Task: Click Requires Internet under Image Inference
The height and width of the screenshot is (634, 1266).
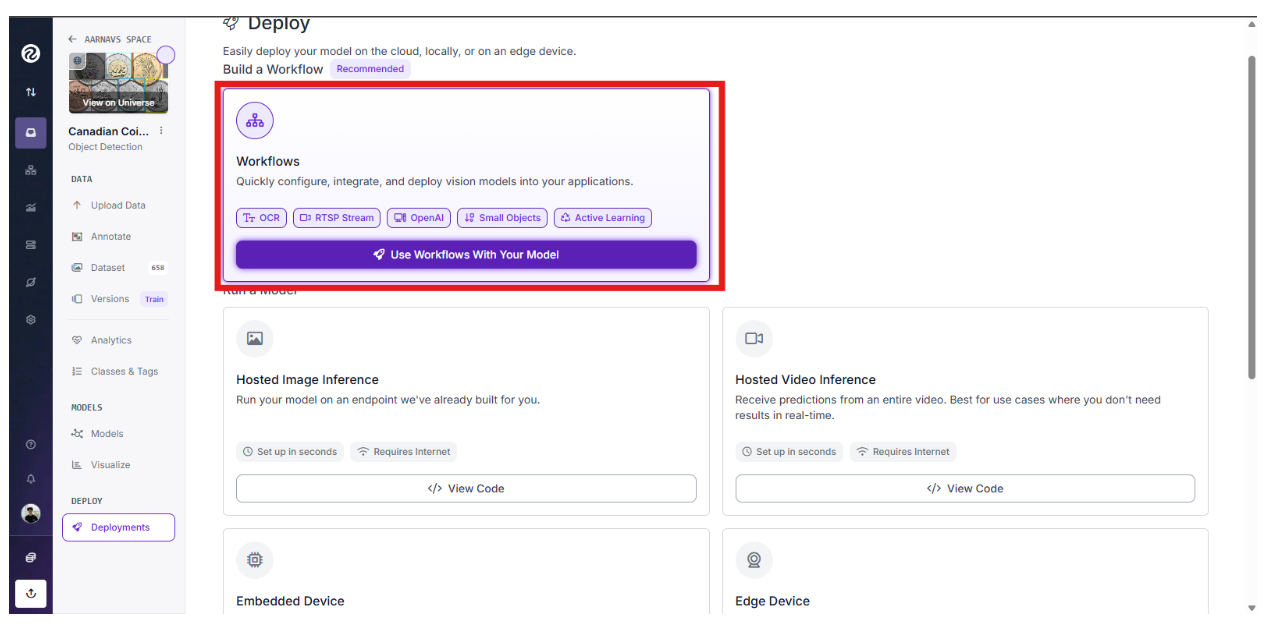Action: (404, 452)
